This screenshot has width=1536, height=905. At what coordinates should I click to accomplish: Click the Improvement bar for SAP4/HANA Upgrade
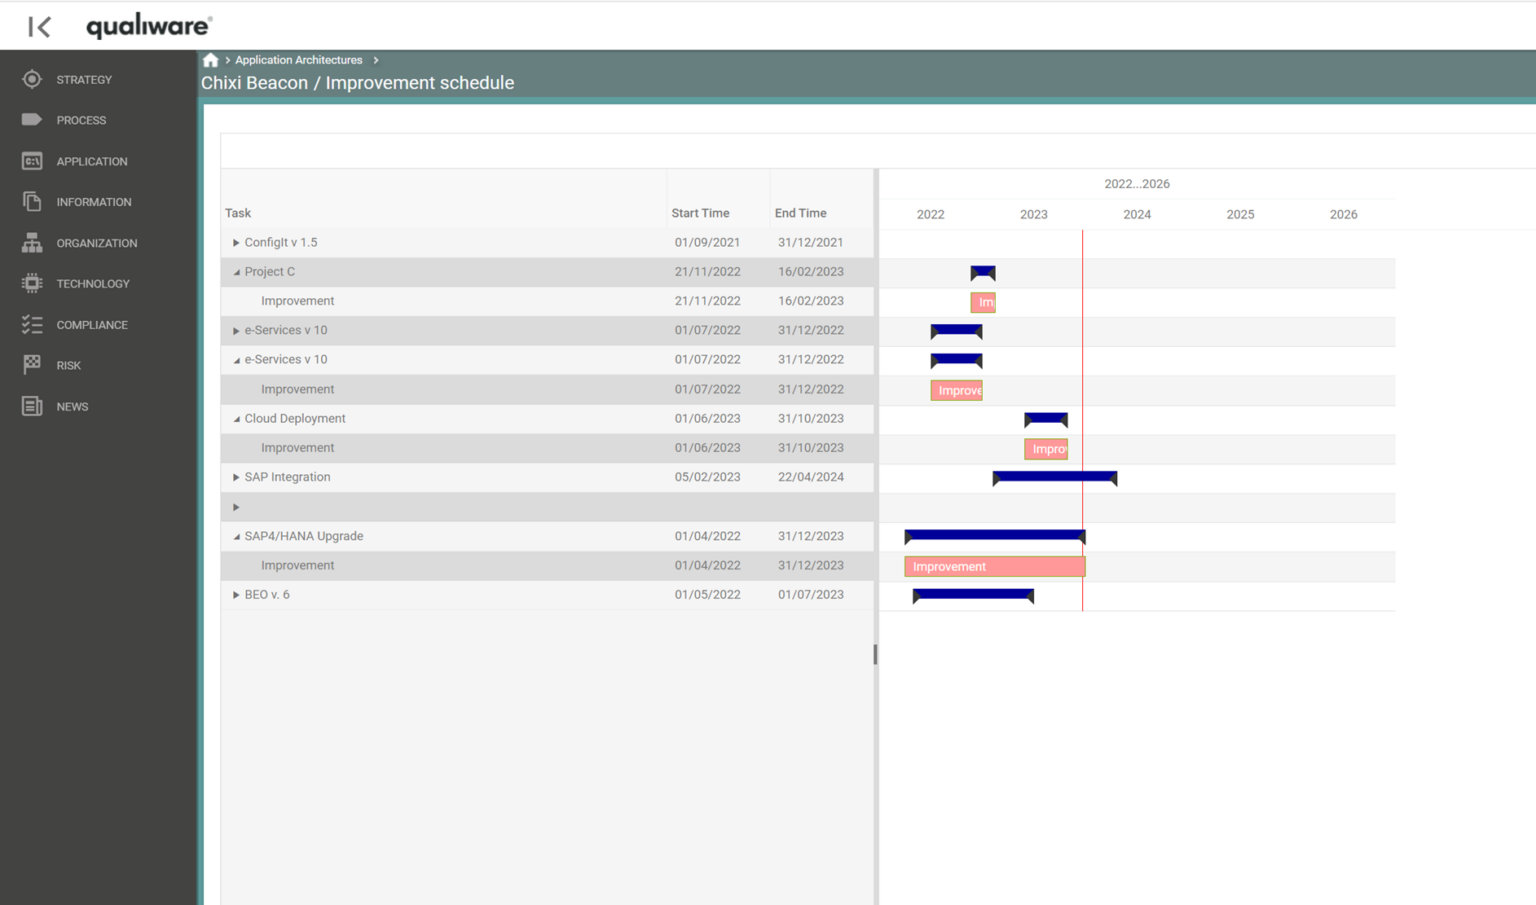pyautogui.click(x=994, y=566)
